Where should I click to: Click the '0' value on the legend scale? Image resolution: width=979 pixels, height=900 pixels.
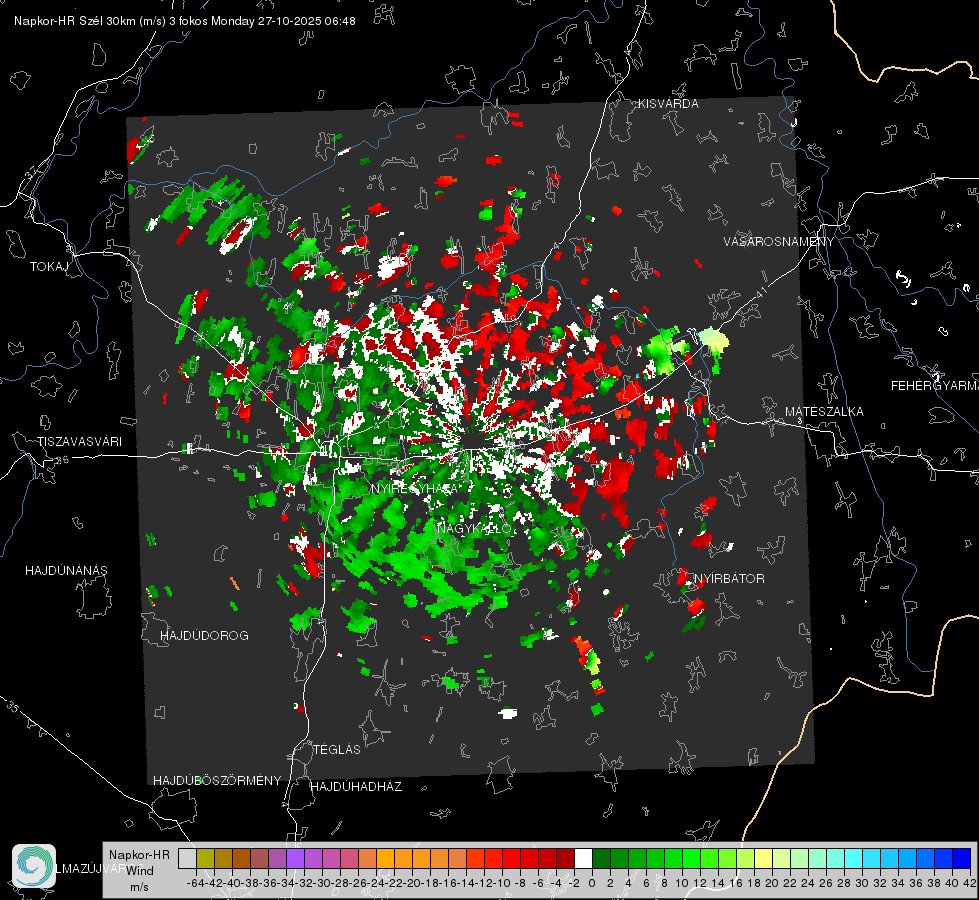[592, 883]
